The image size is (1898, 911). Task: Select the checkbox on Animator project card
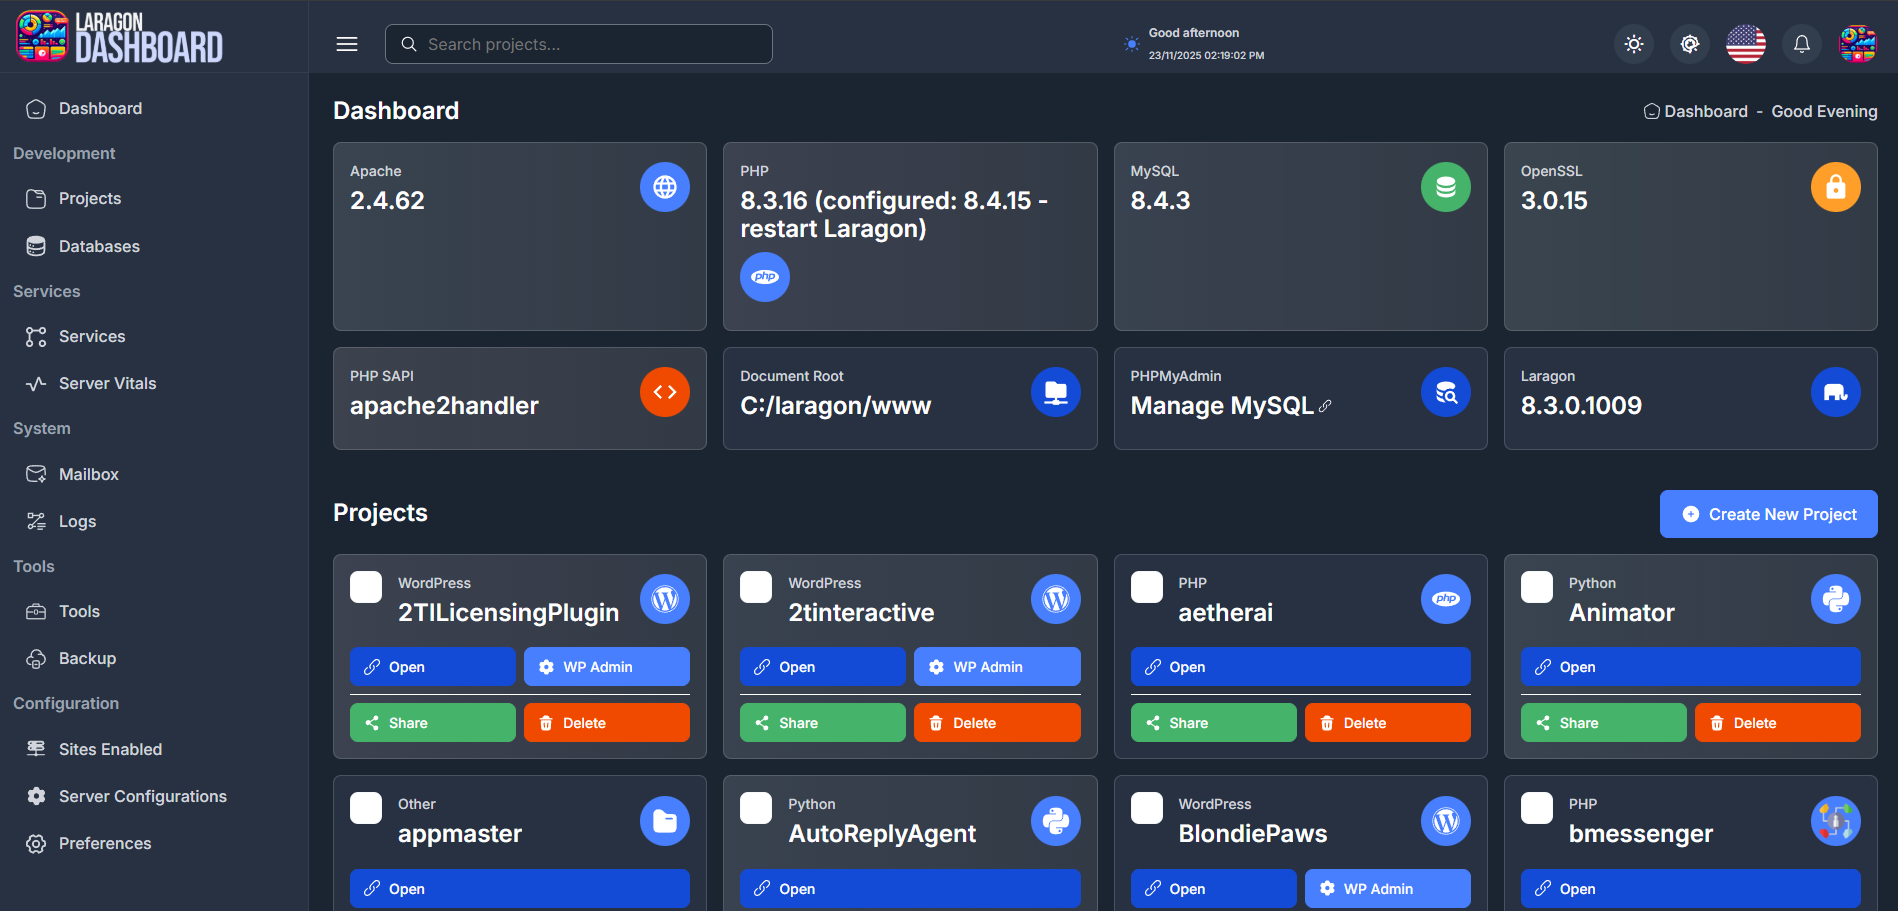coord(1537,587)
